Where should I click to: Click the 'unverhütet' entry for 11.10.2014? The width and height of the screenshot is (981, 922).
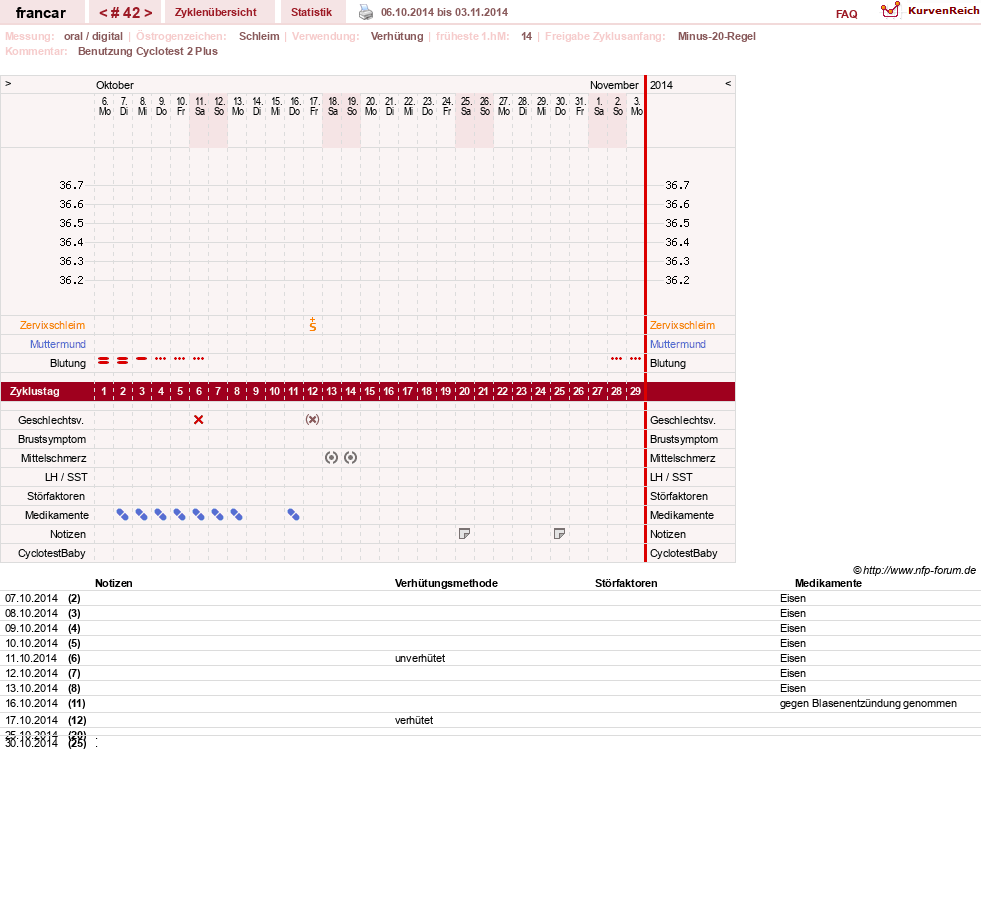tap(420, 658)
